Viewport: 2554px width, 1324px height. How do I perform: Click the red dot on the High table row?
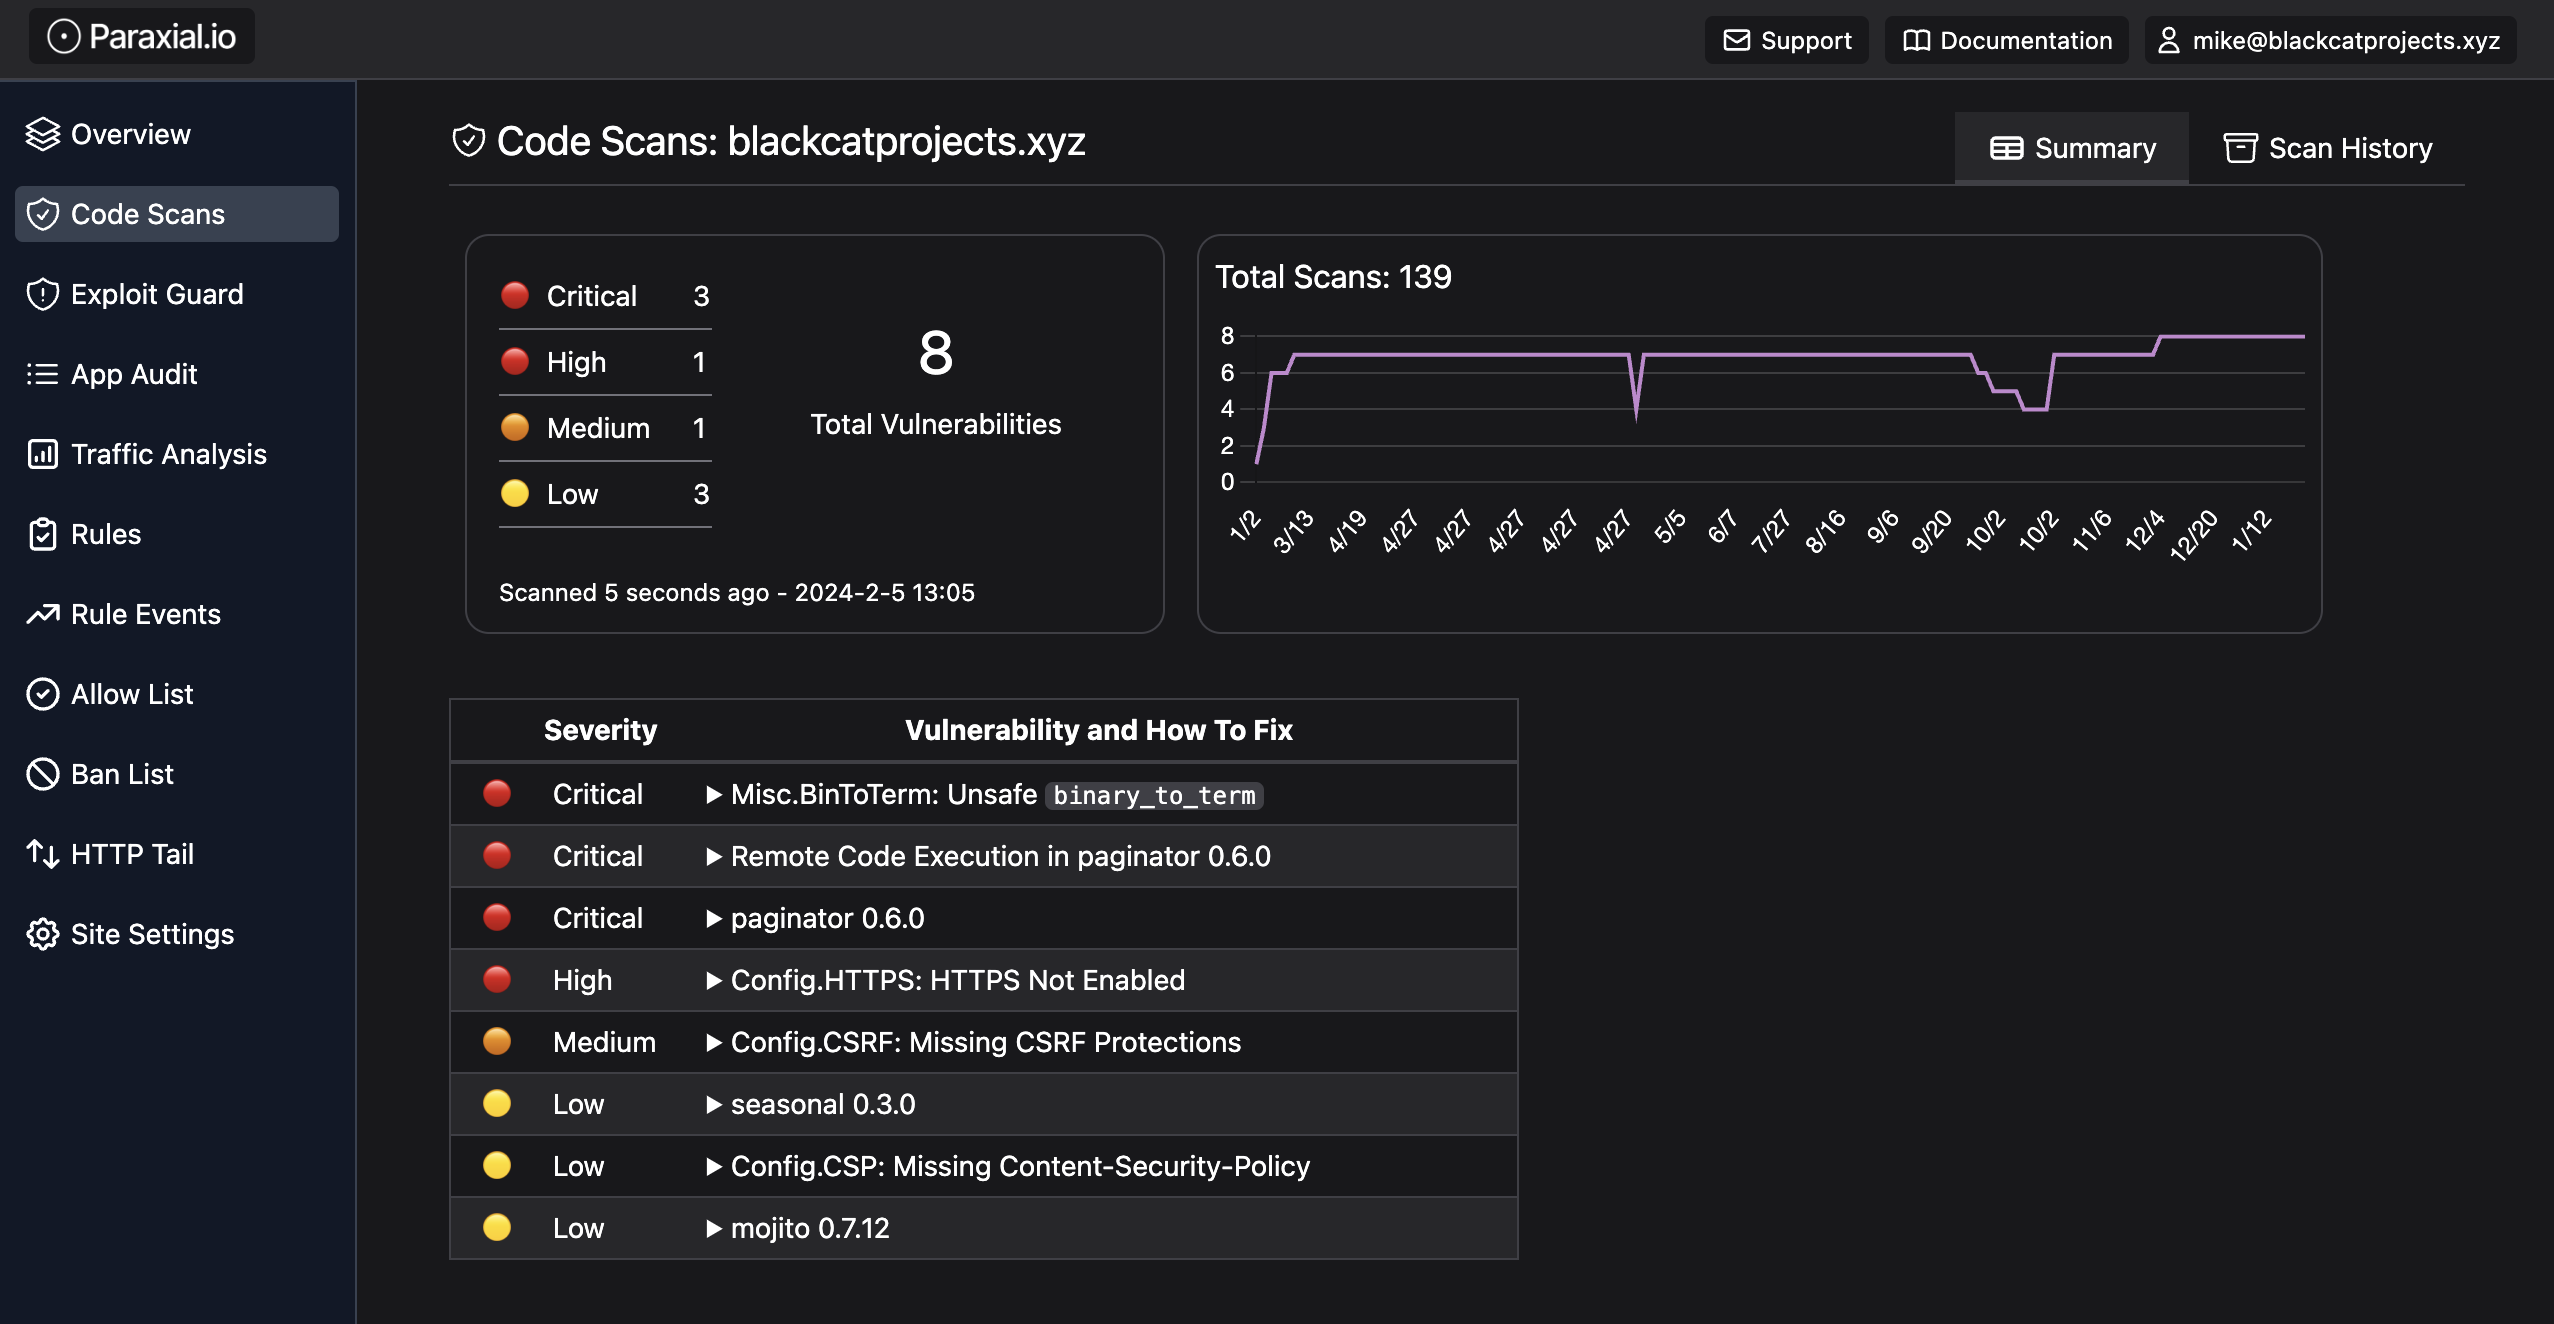click(497, 979)
